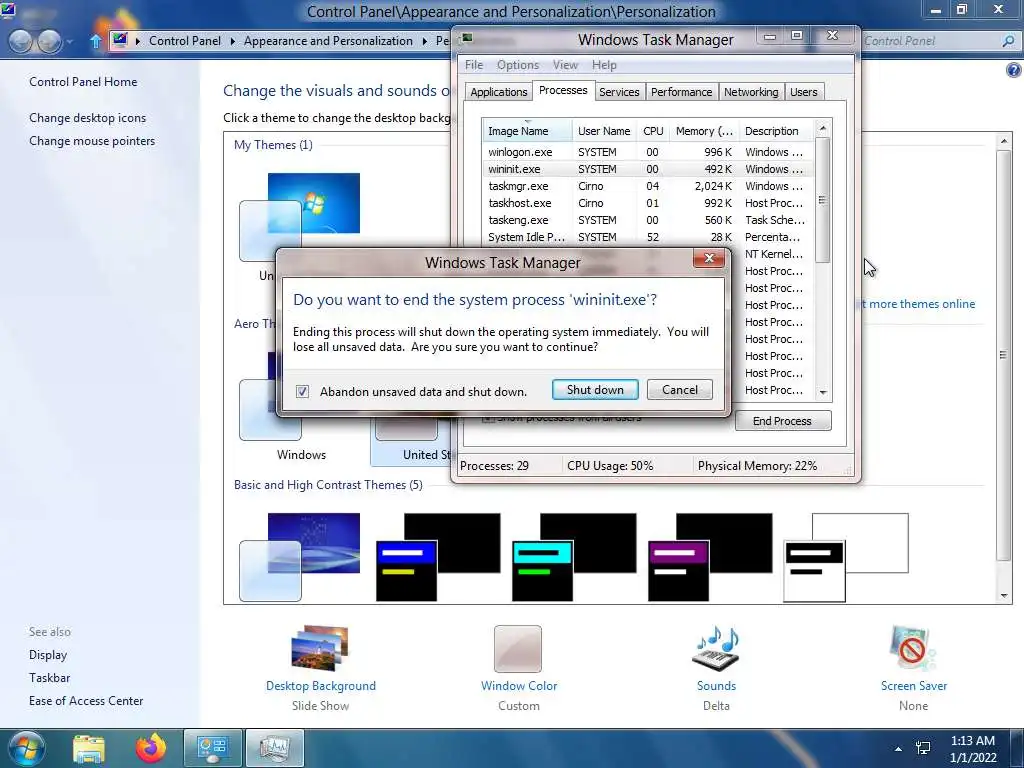Click Control Panel in the breadcrumb
Image resolution: width=1024 pixels, height=768 pixels.
coord(185,40)
